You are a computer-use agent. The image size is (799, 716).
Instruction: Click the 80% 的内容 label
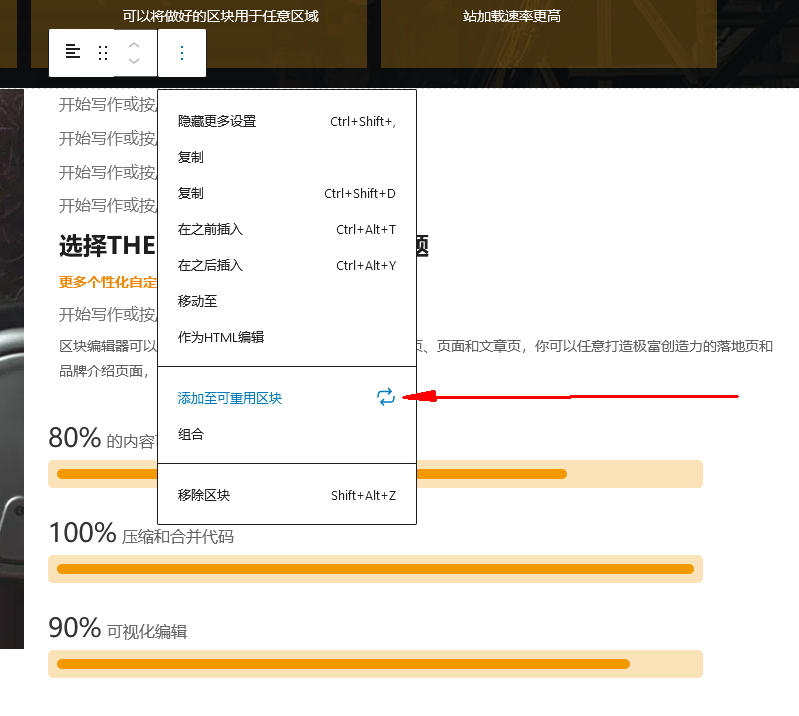pos(102,438)
